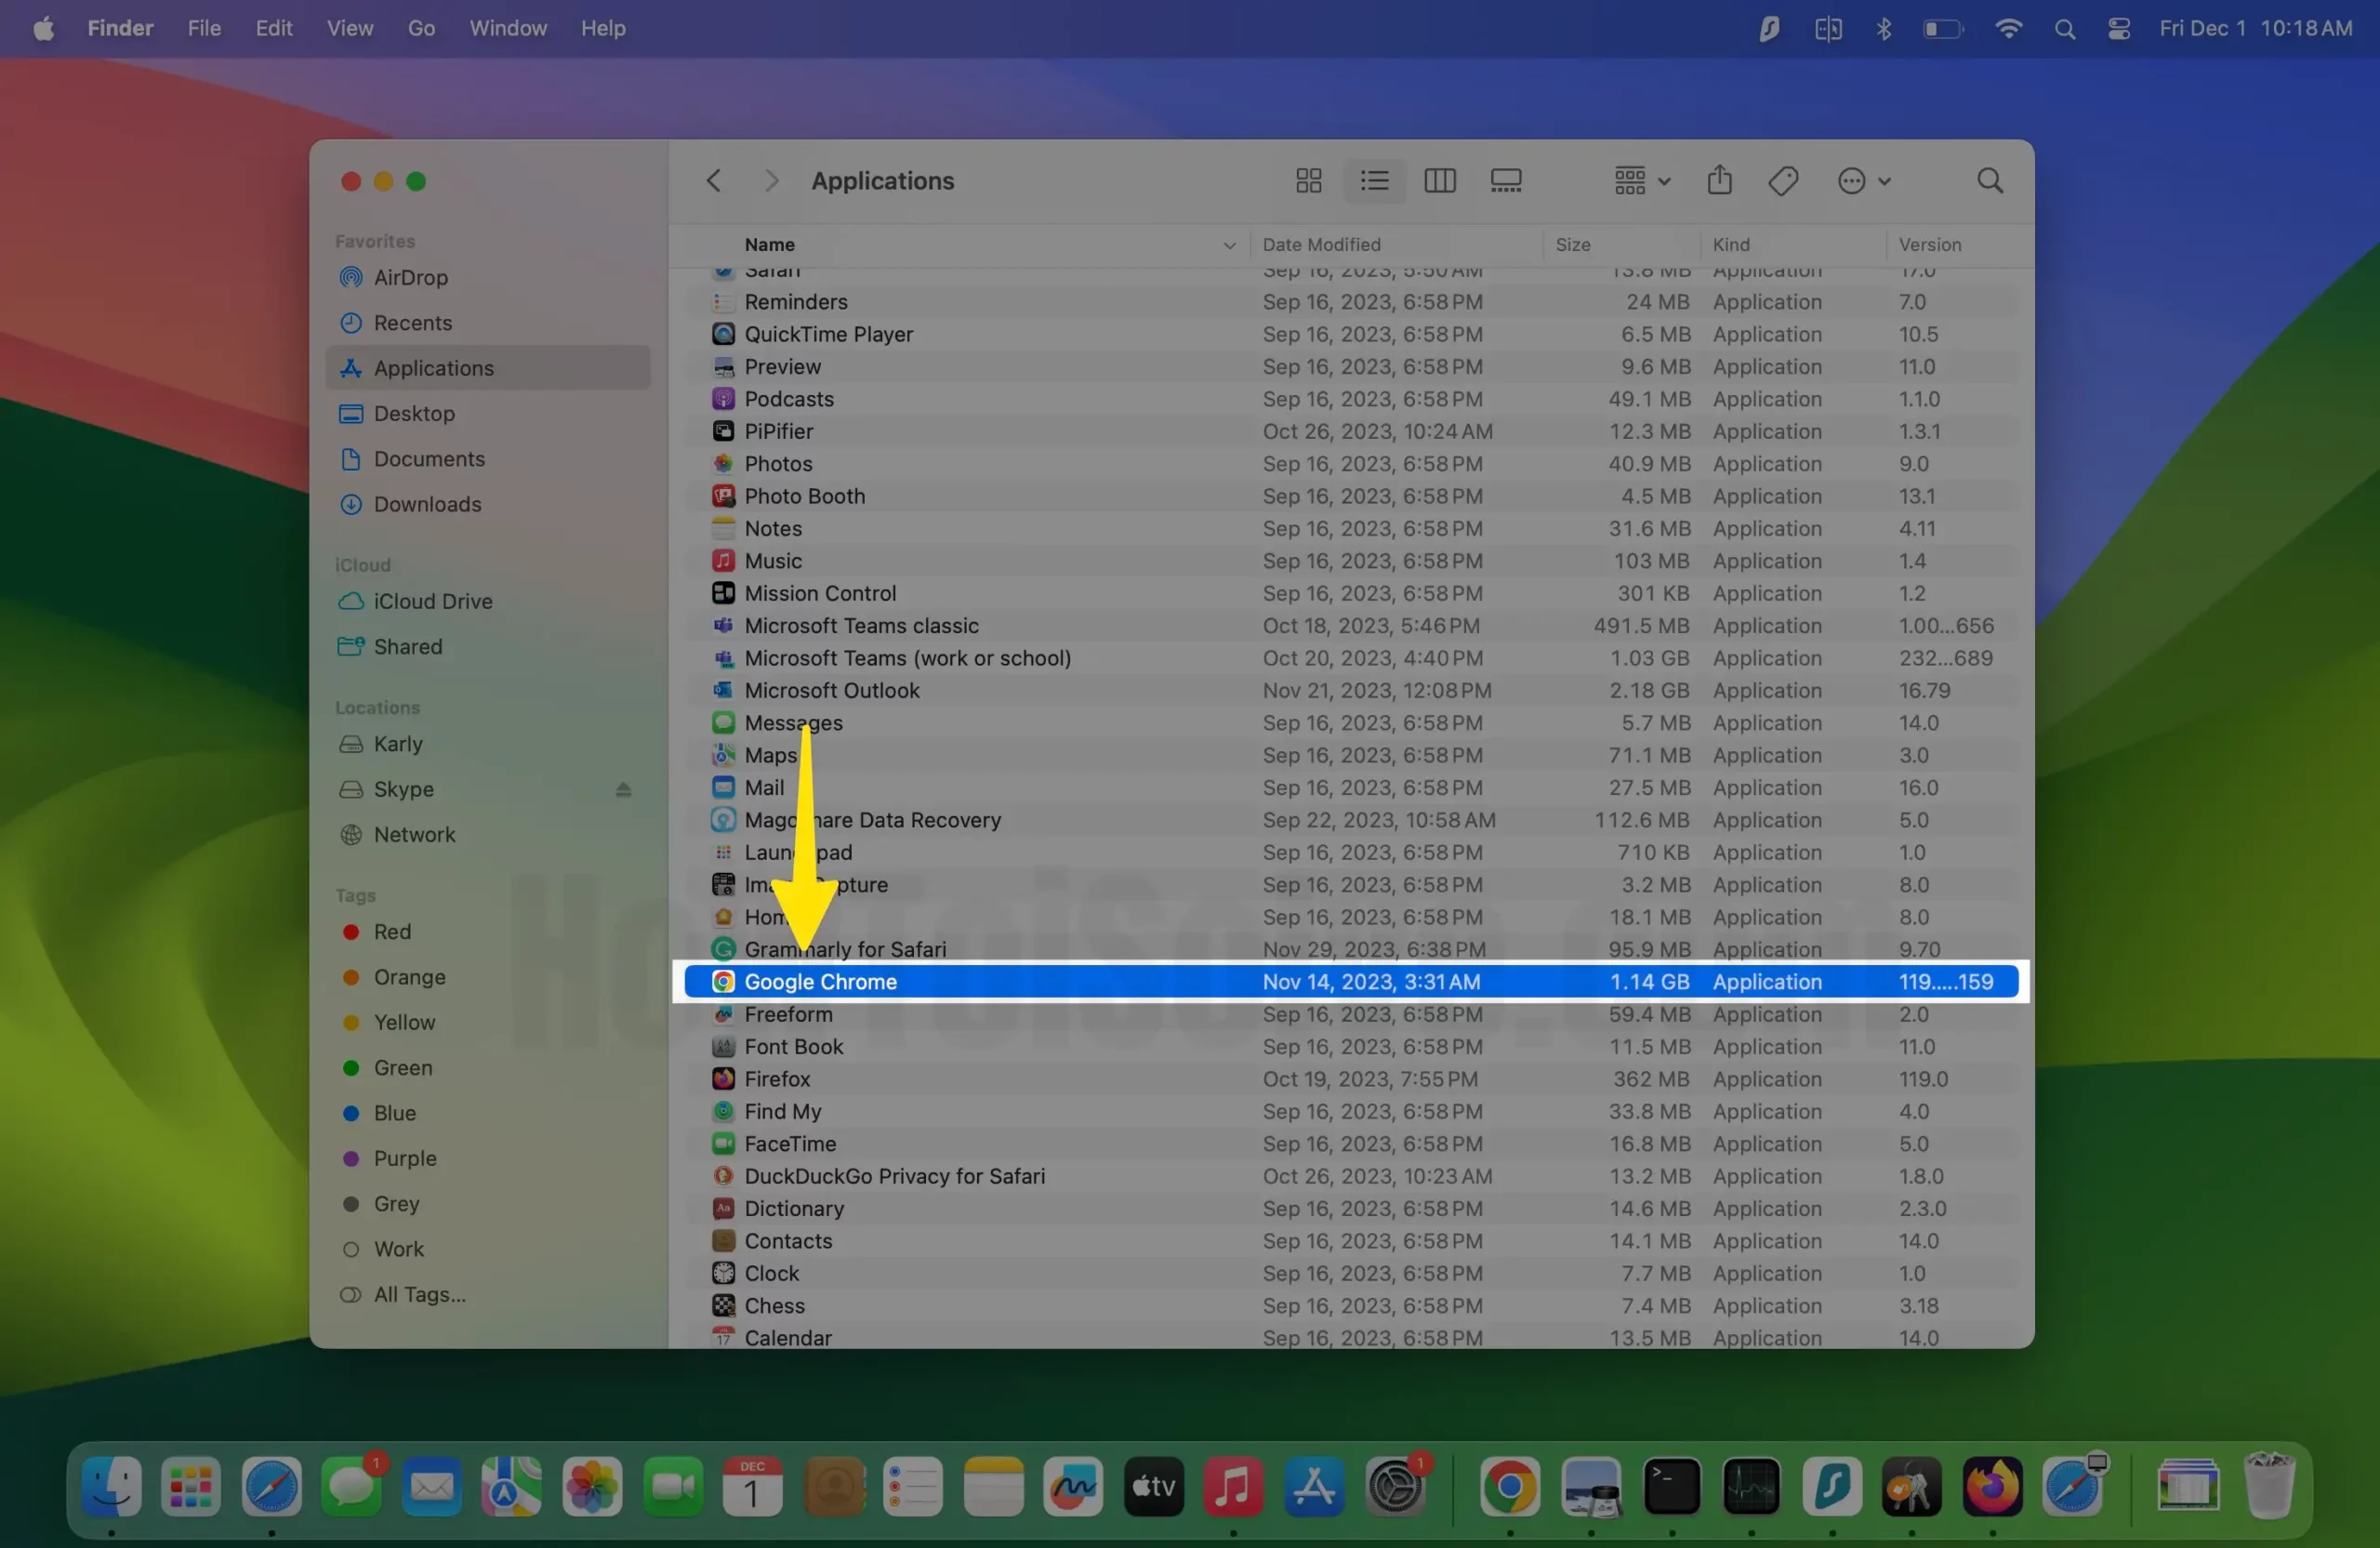Select Downloads in the sidebar

[x=488, y=504]
